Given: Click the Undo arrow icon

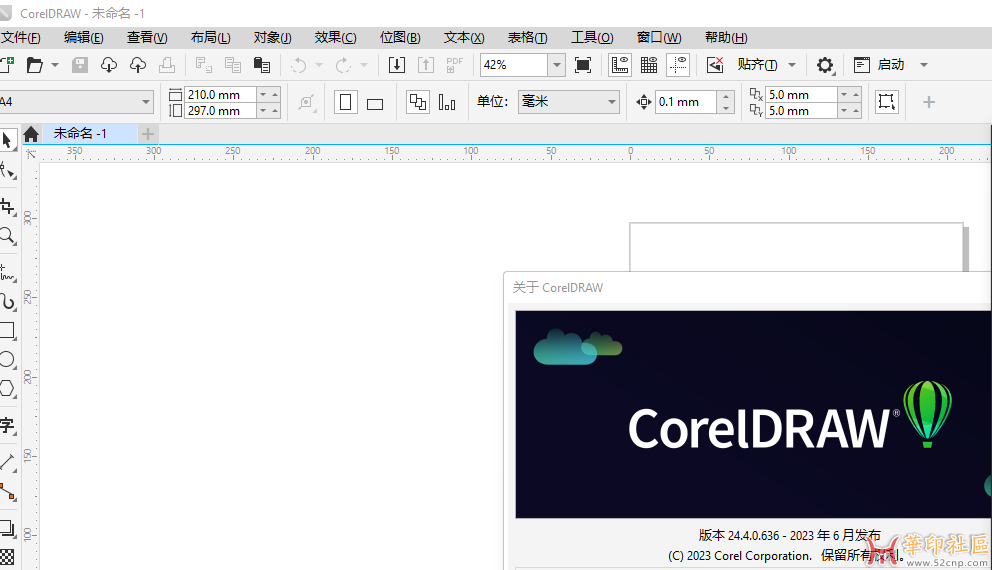Looking at the screenshot, I should (x=299, y=65).
